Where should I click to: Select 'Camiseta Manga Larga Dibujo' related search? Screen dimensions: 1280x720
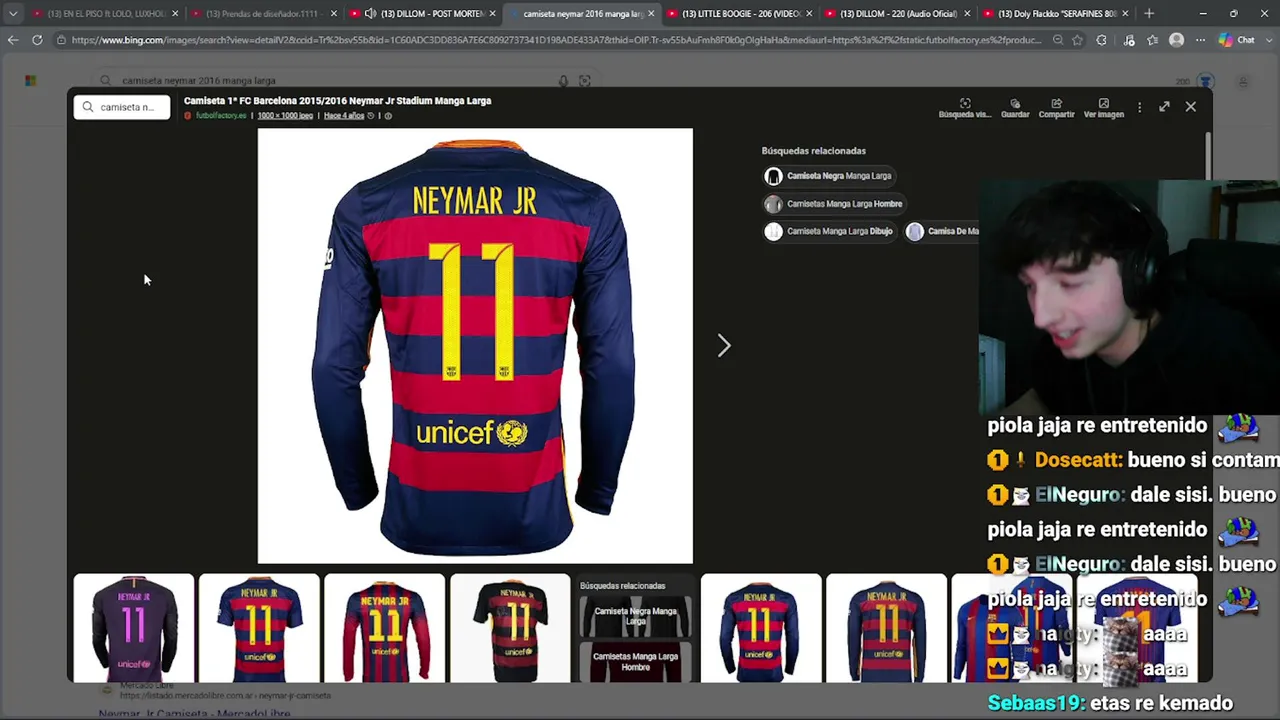click(x=829, y=232)
